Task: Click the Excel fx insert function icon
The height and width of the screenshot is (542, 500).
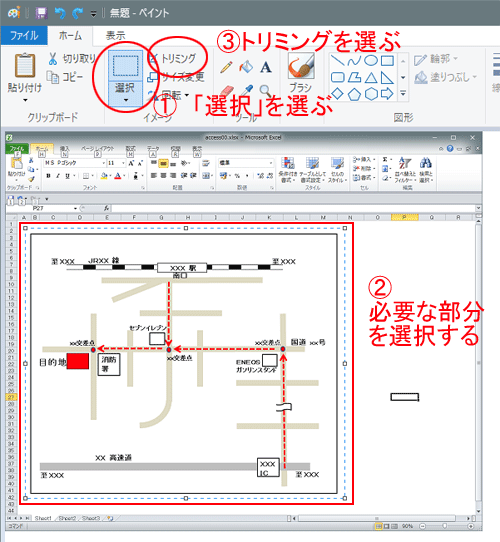Action: click(x=107, y=208)
